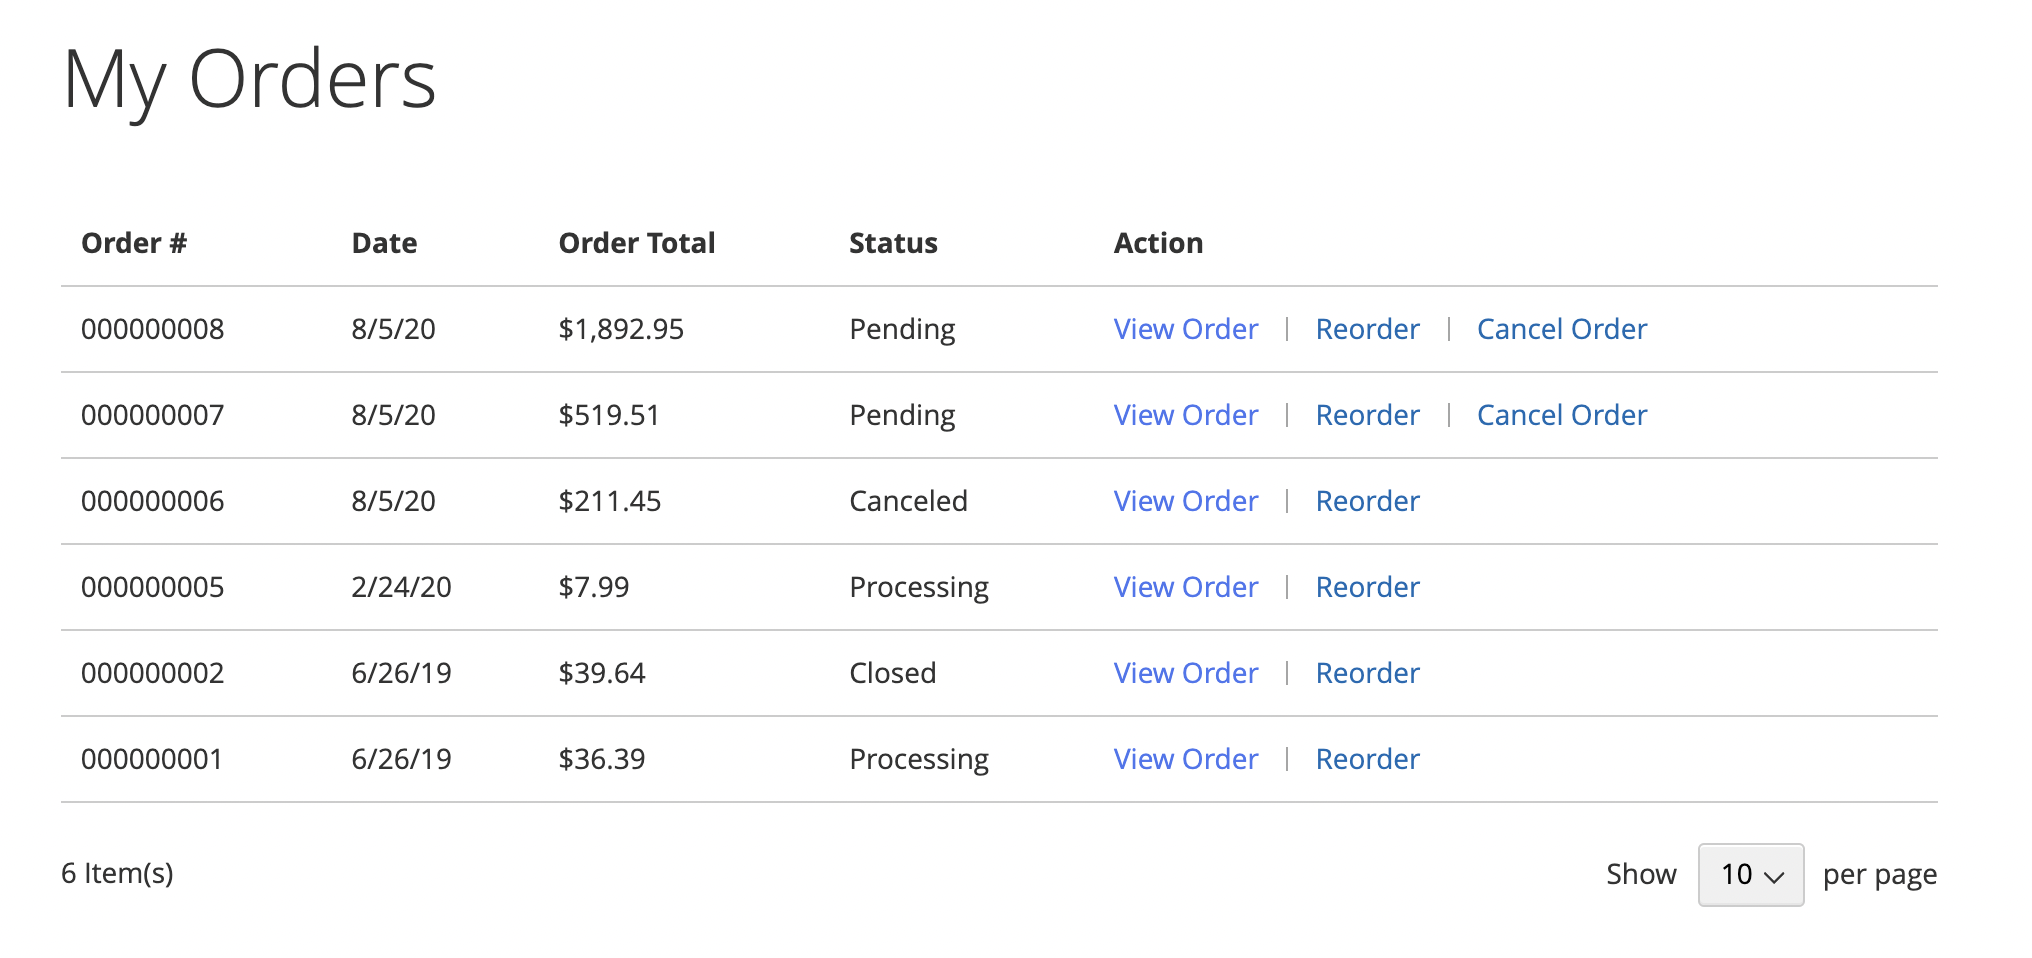Reorder the $39.64 order
The width and height of the screenshot is (2032, 958).
click(x=1367, y=673)
